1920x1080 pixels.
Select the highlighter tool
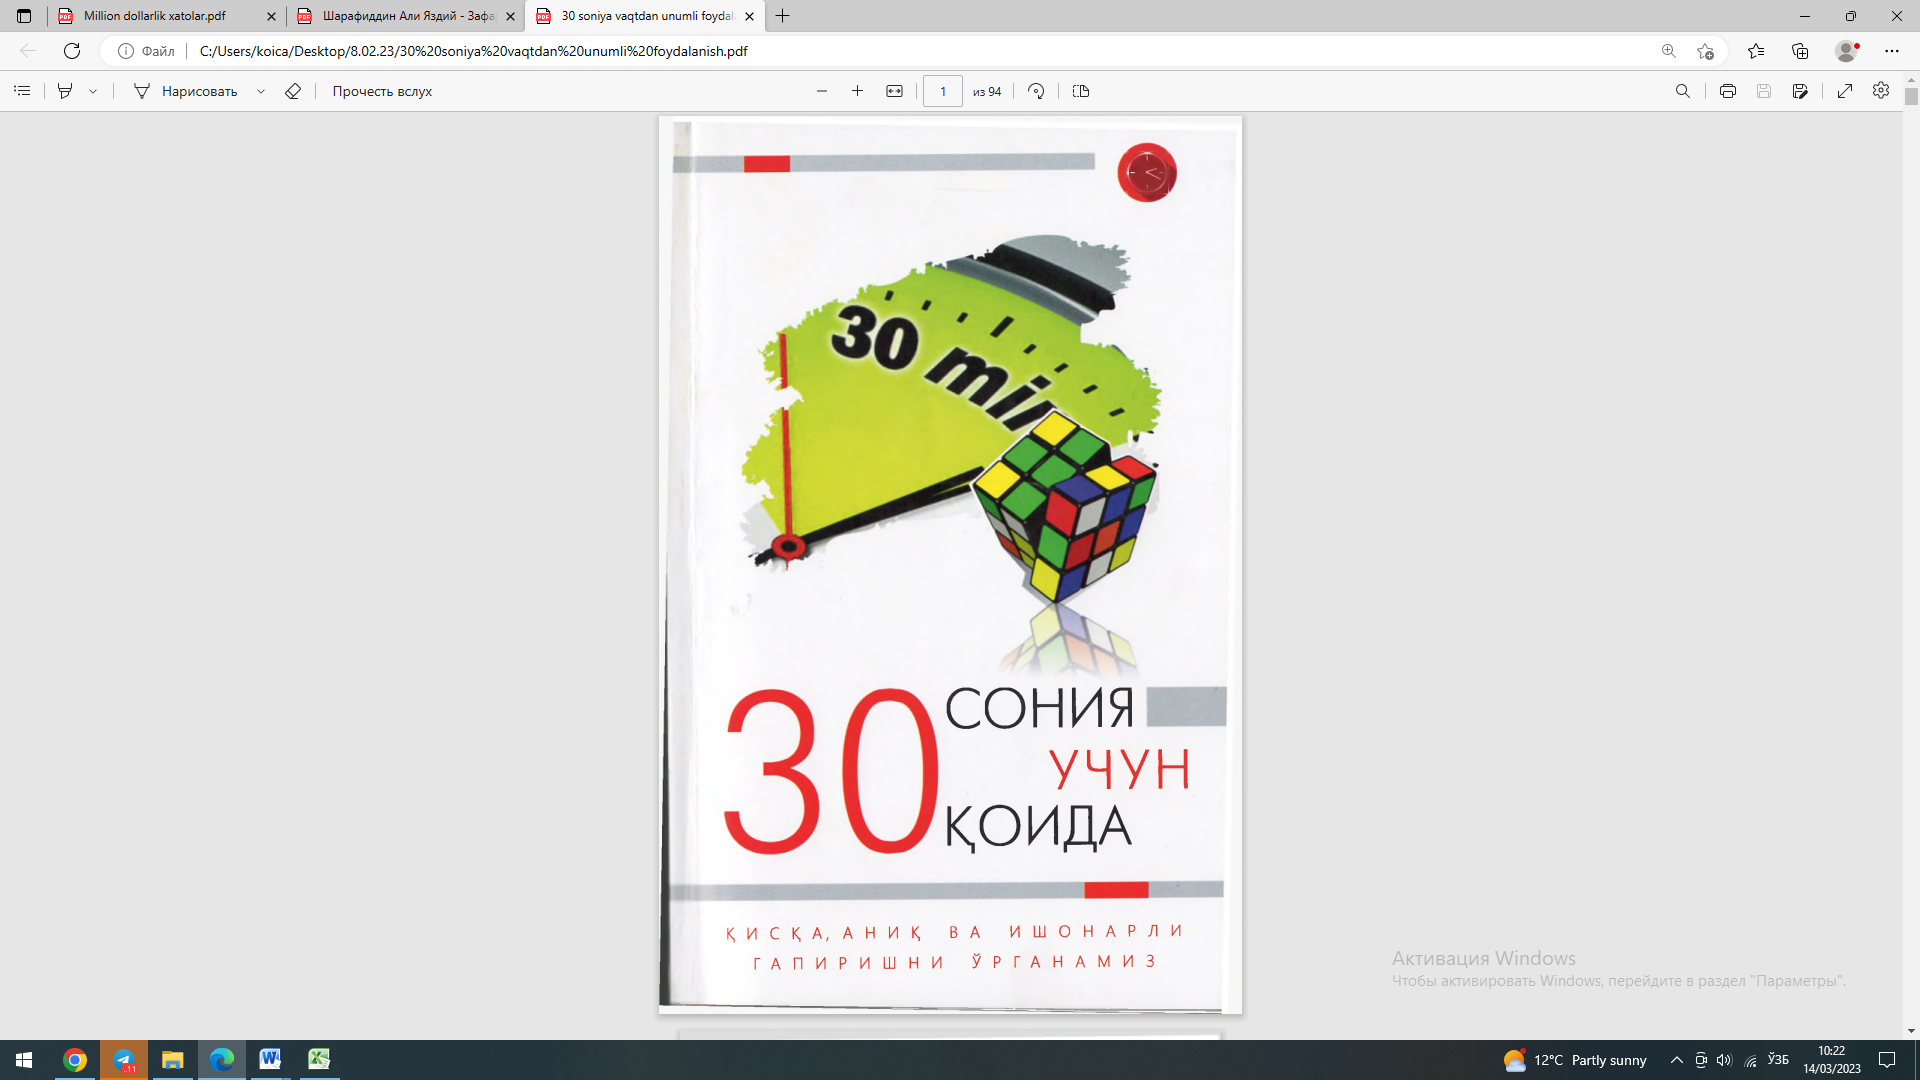[63, 91]
